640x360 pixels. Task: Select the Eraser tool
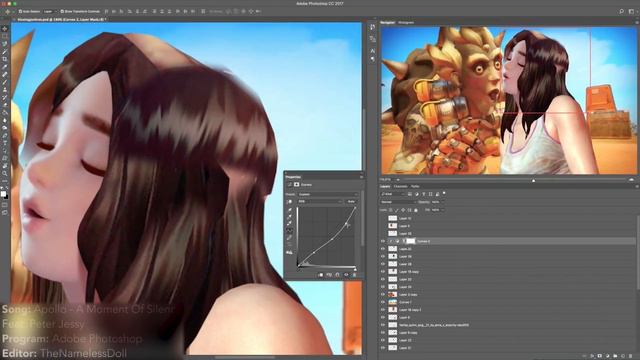click(5, 105)
